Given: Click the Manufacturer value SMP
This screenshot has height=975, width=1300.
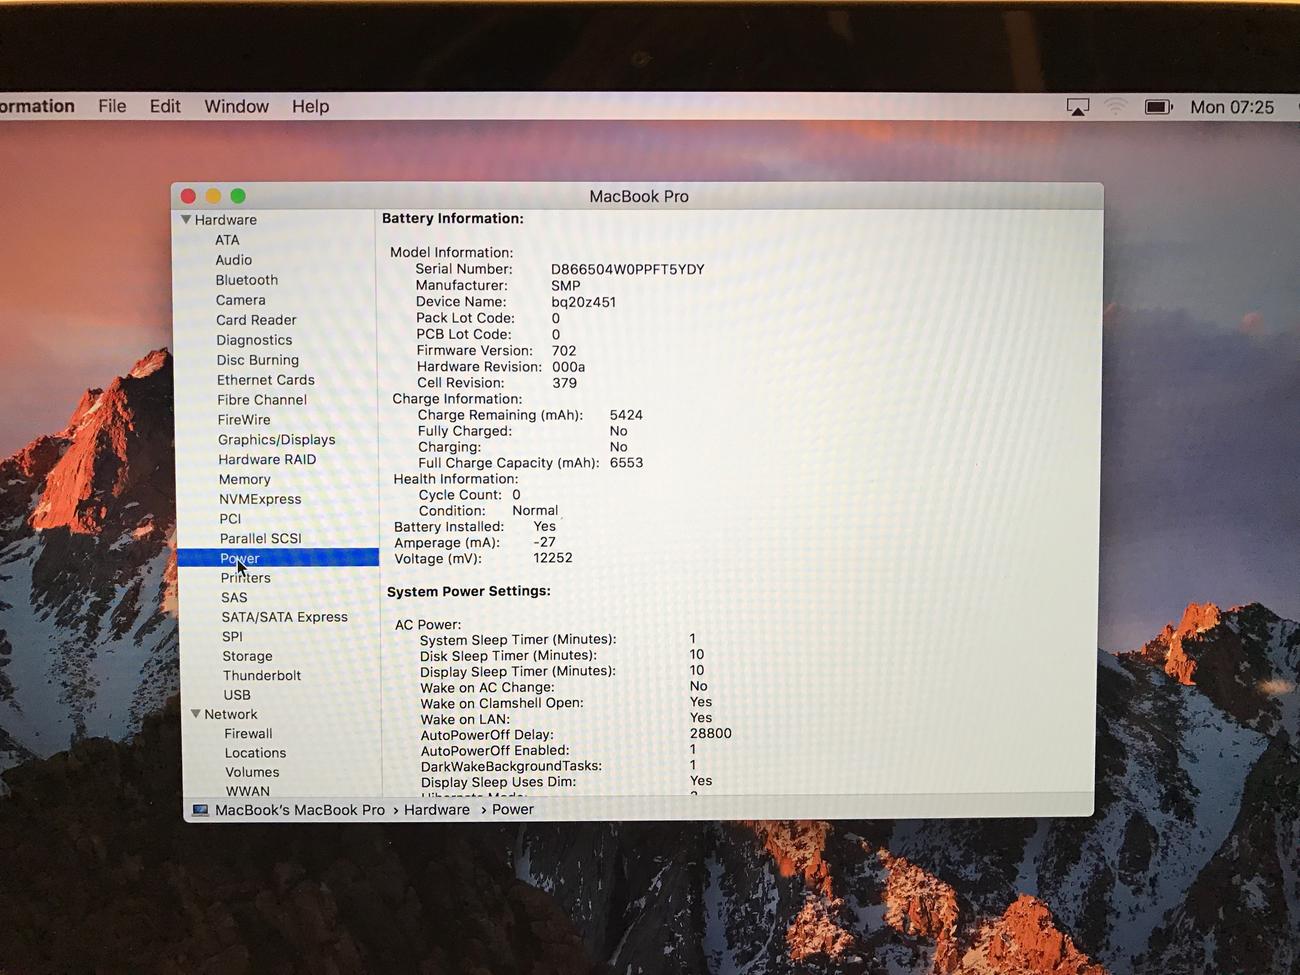Looking at the screenshot, I should tap(566, 285).
